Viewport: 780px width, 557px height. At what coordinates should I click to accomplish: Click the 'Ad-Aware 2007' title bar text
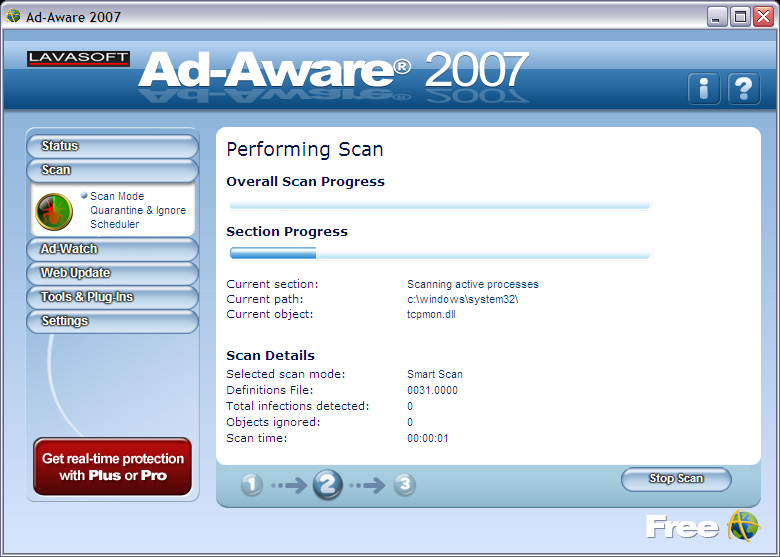(x=73, y=17)
